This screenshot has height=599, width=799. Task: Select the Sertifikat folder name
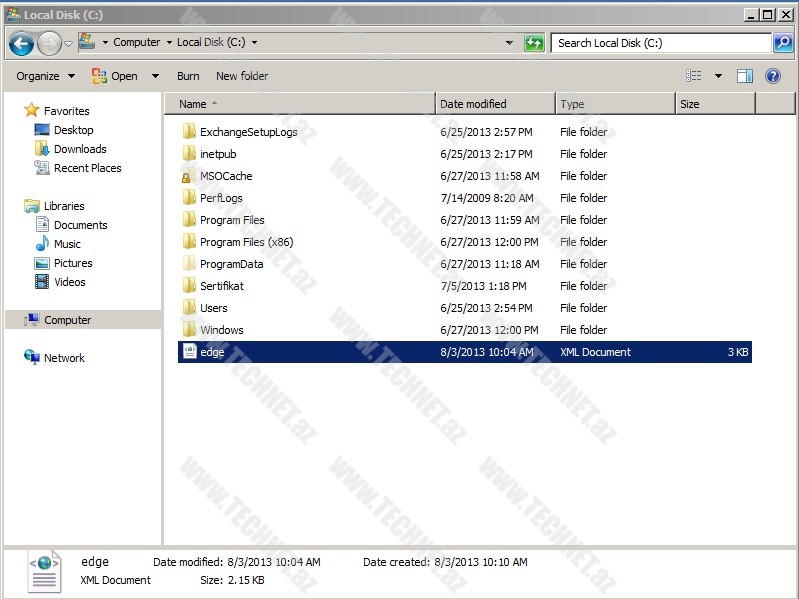coord(222,286)
